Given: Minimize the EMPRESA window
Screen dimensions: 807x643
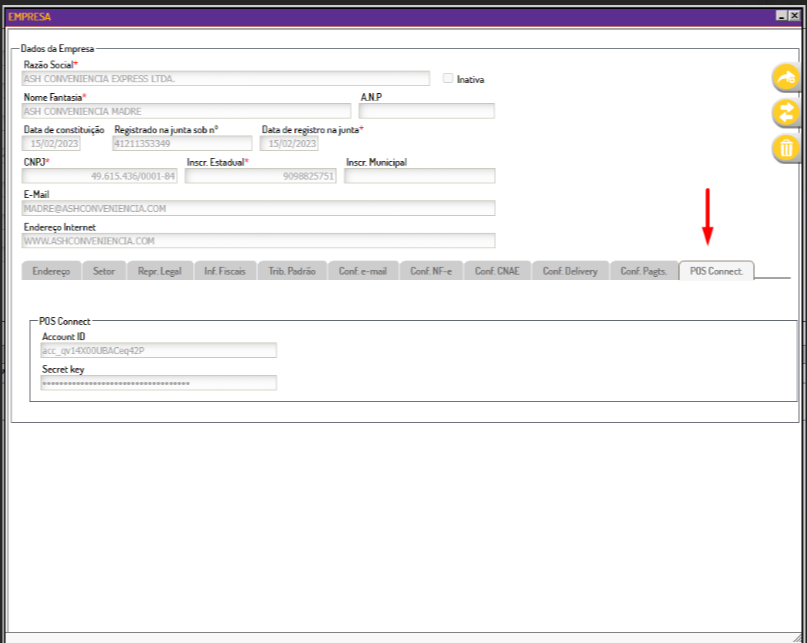Looking at the screenshot, I should pos(781,16).
